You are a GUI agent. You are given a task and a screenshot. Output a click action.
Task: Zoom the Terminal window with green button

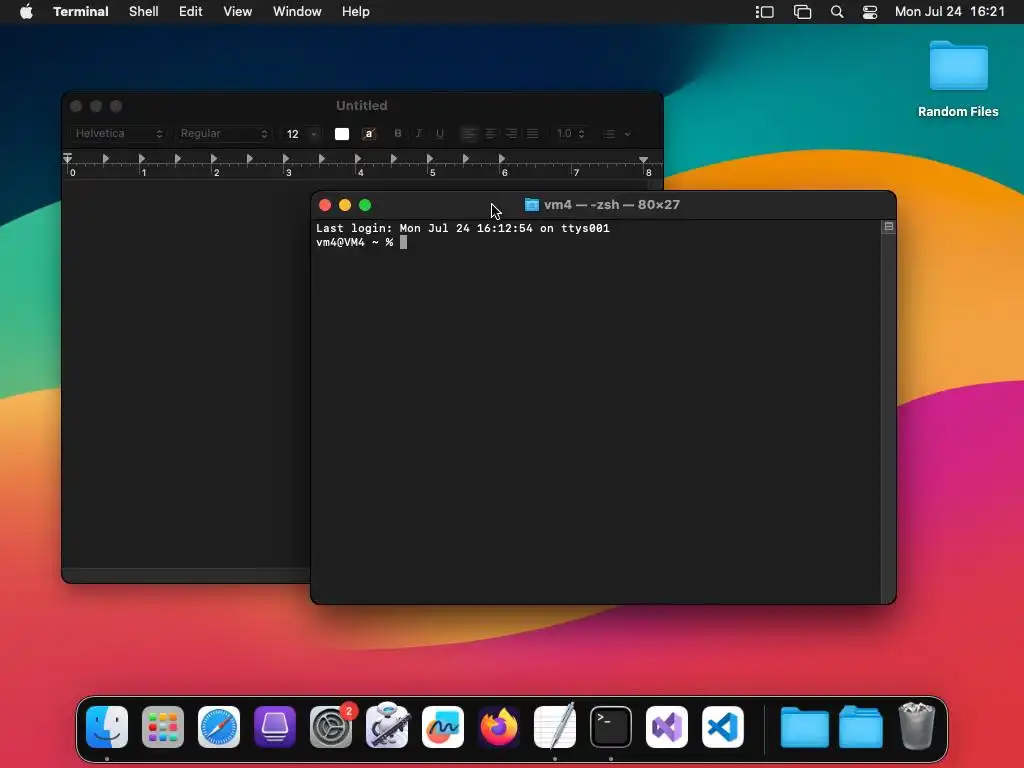click(365, 205)
